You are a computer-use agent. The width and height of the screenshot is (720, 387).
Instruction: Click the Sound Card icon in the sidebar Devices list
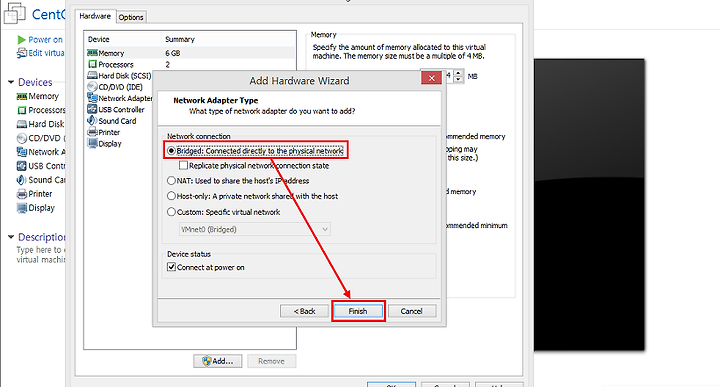21,180
